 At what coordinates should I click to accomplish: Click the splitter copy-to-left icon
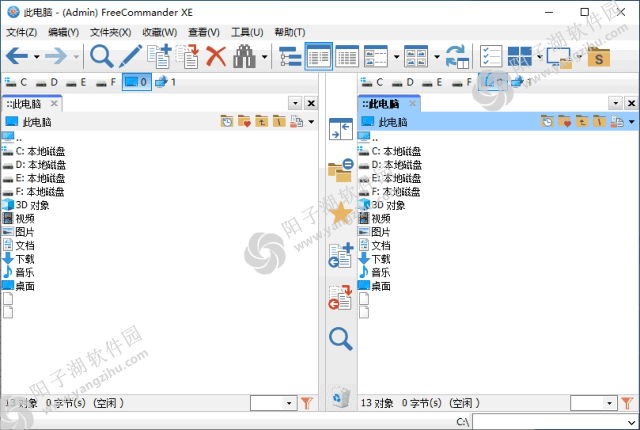[x=341, y=255]
